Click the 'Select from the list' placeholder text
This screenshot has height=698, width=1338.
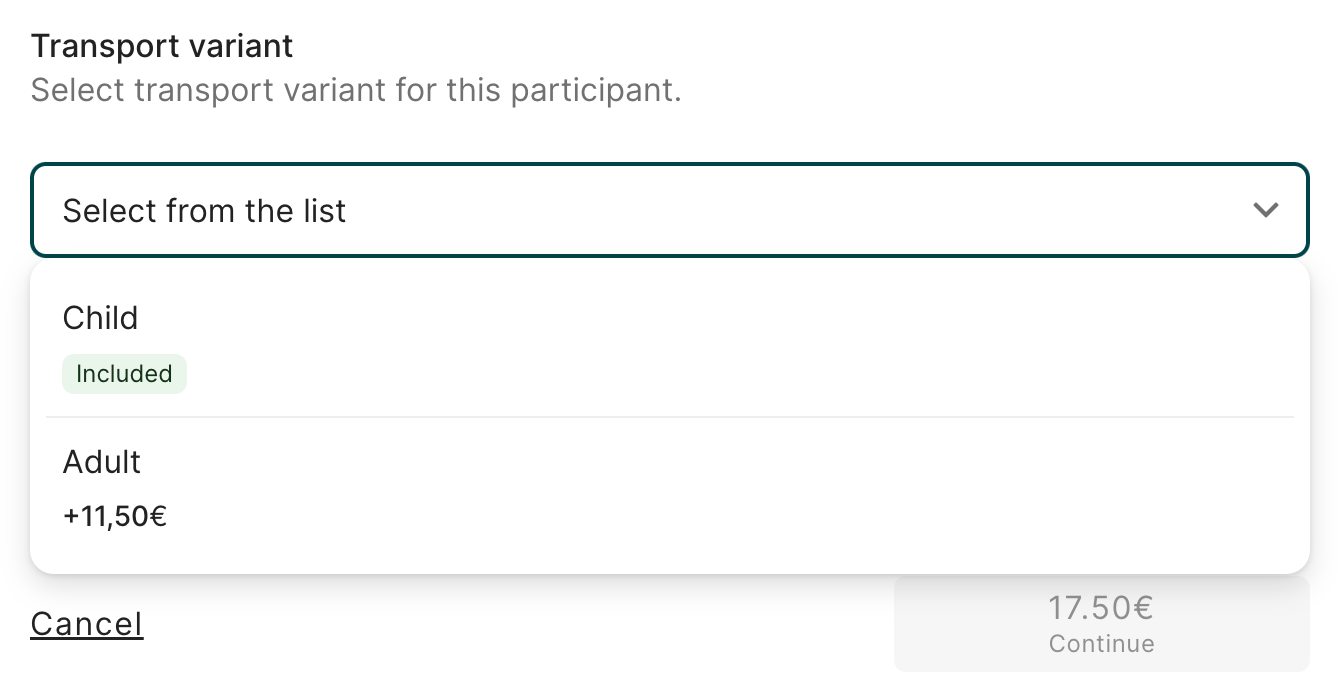coord(204,211)
